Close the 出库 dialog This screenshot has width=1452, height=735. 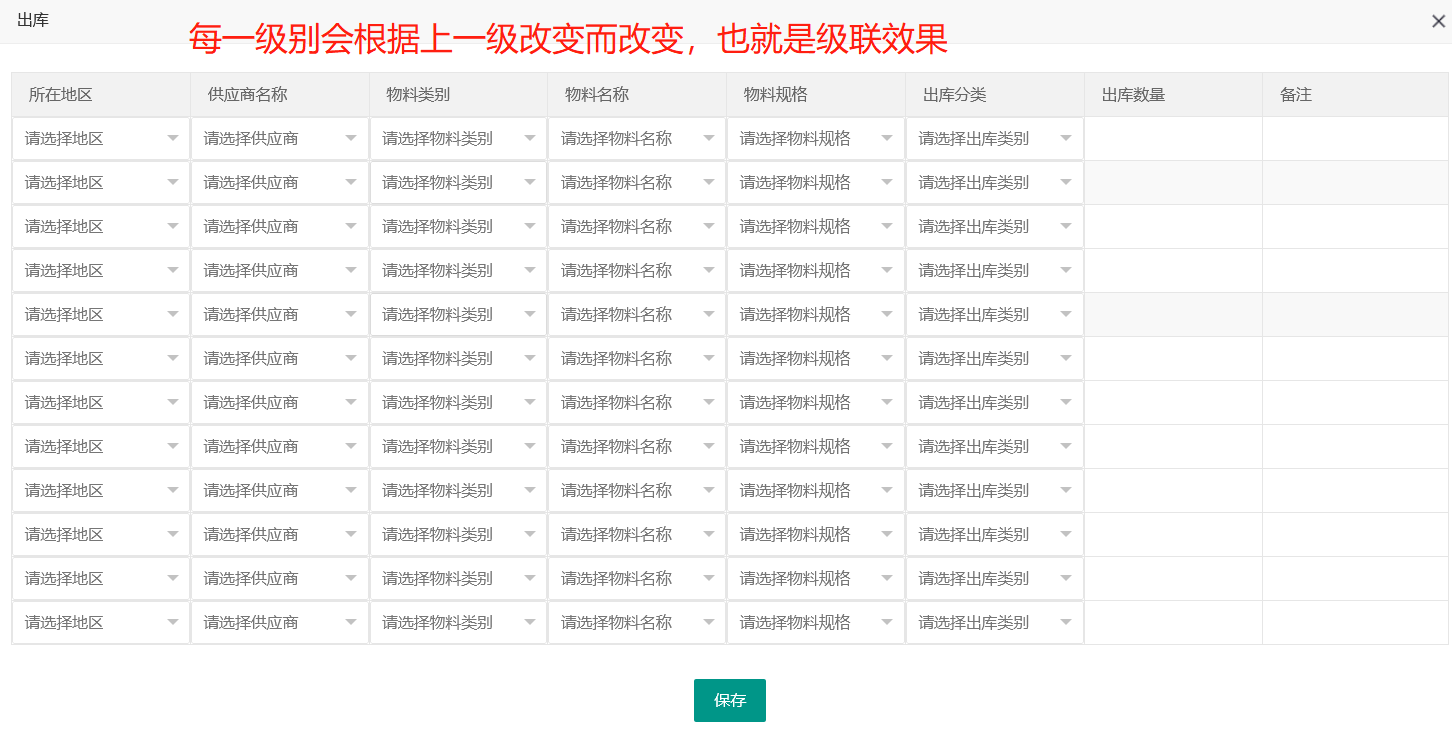pyautogui.click(x=1437, y=20)
